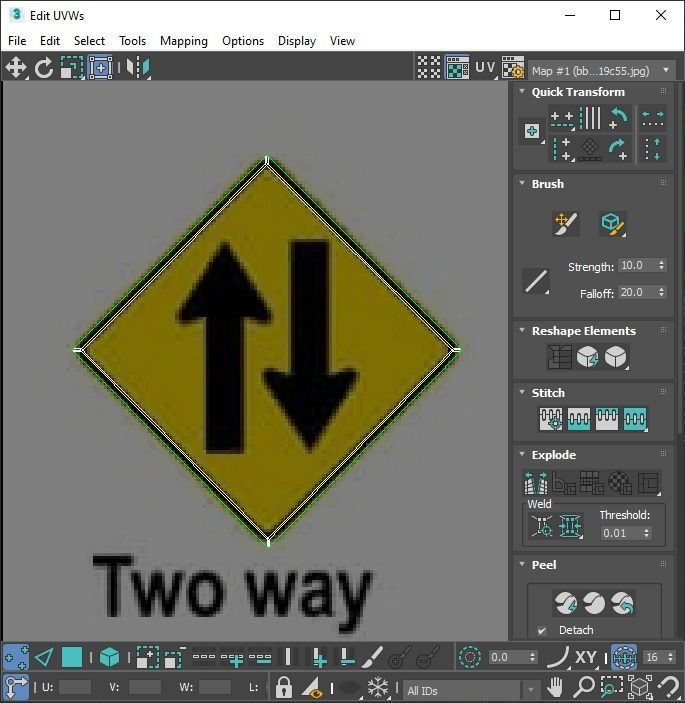Click the Strength spinner arrows

click(x=662, y=265)
